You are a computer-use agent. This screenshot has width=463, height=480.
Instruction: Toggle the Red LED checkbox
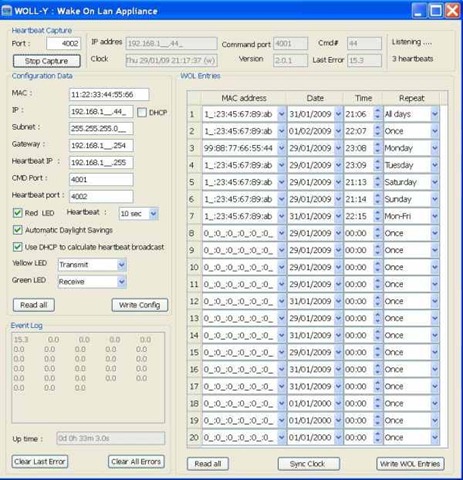[17, 213]
